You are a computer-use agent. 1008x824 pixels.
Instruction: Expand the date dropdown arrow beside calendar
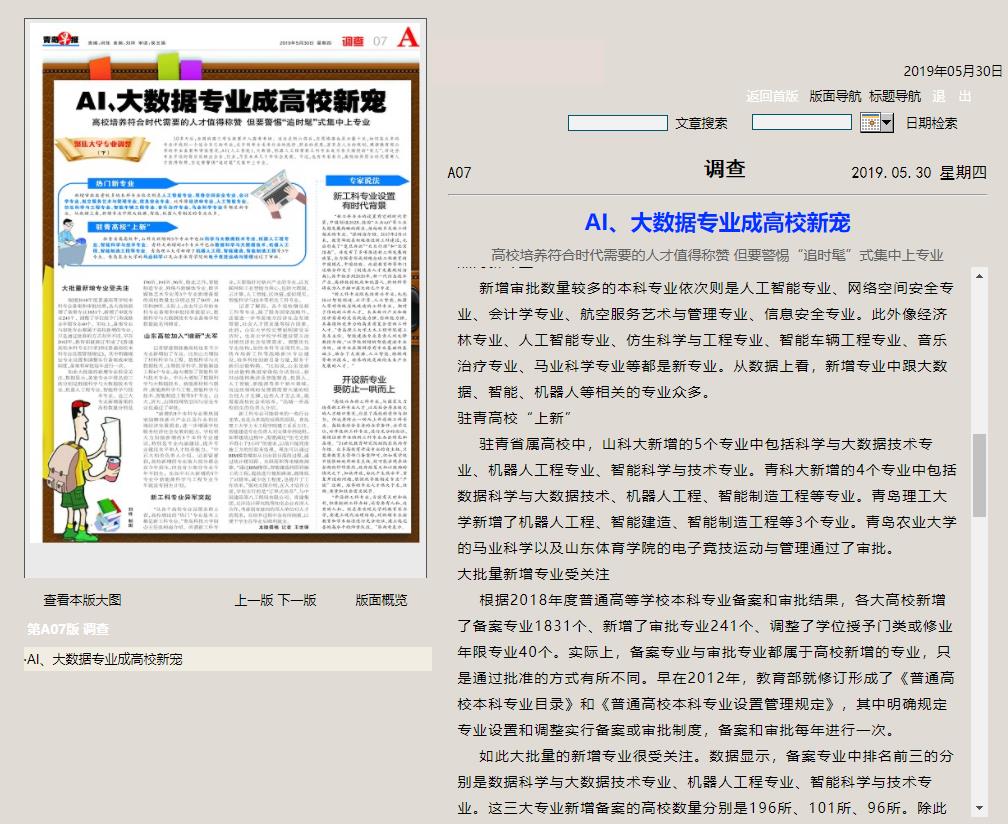[x=887, y=123]
